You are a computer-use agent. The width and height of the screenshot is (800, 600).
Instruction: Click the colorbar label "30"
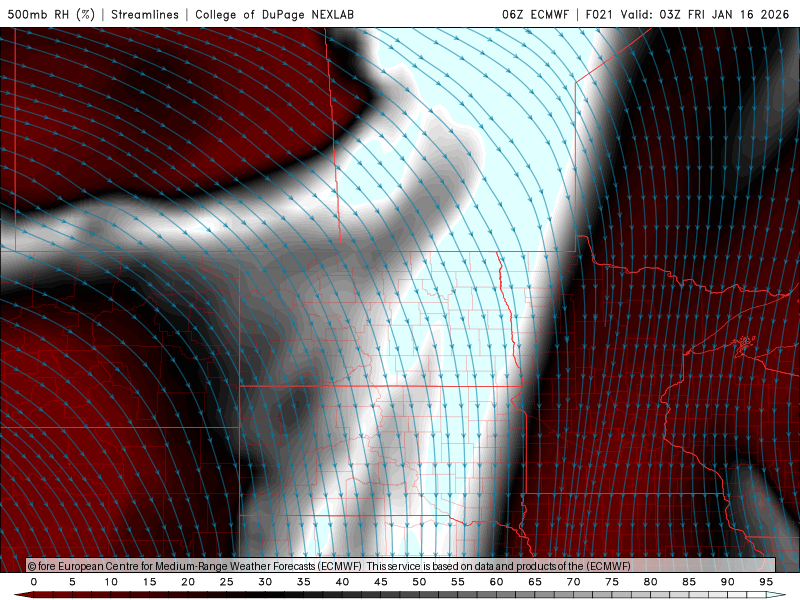(265, 582)
